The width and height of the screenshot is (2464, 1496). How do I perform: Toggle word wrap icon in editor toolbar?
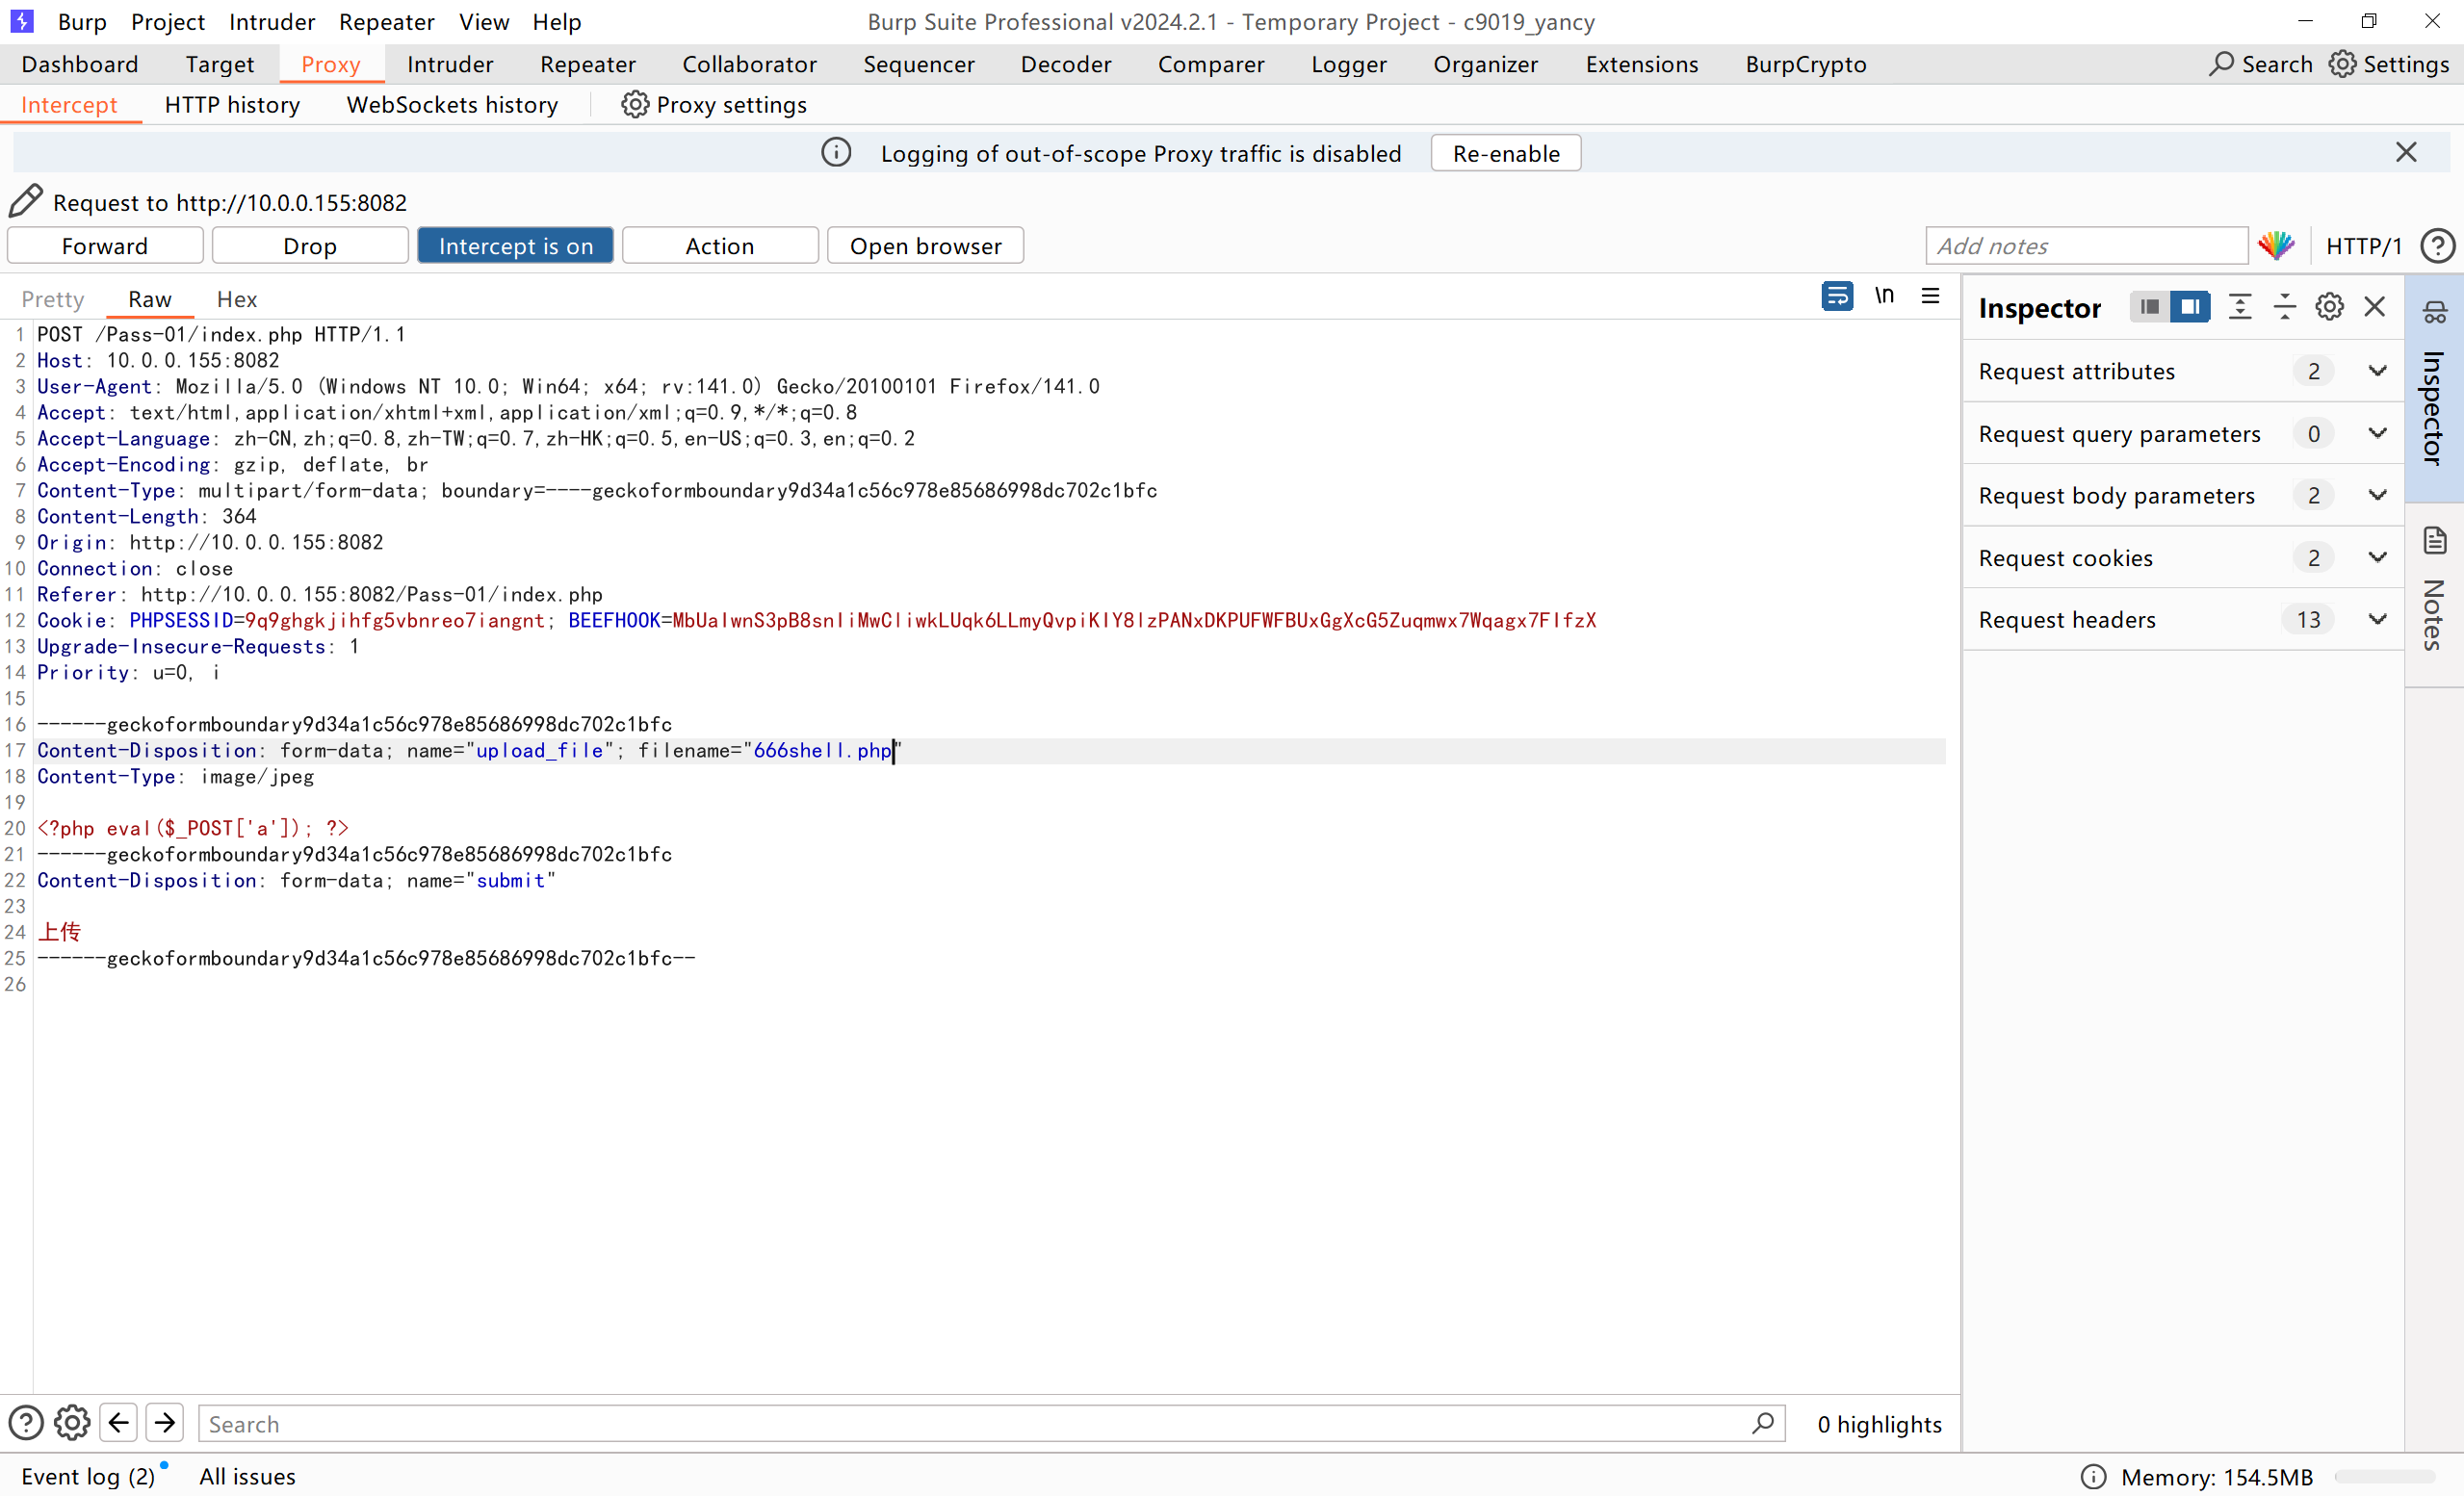(x=1836, y=297)
